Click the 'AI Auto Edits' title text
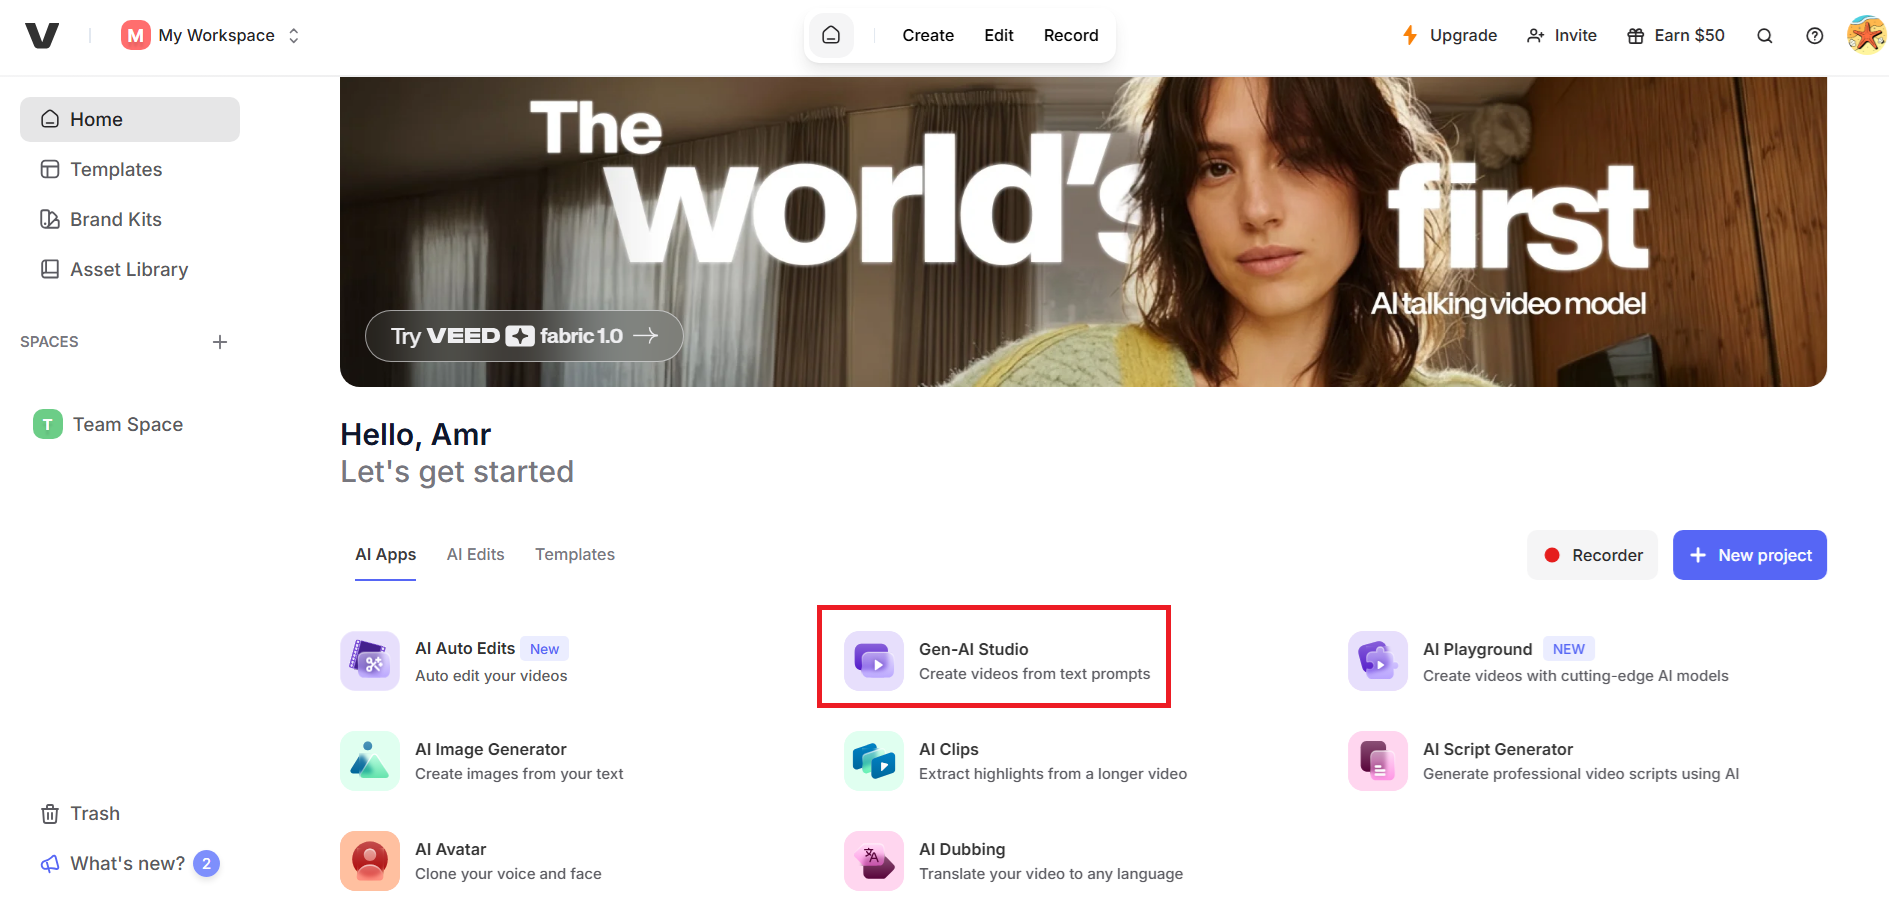Image resolution: width=1889 pixels, height=898 pixels. tap(465, 649)
